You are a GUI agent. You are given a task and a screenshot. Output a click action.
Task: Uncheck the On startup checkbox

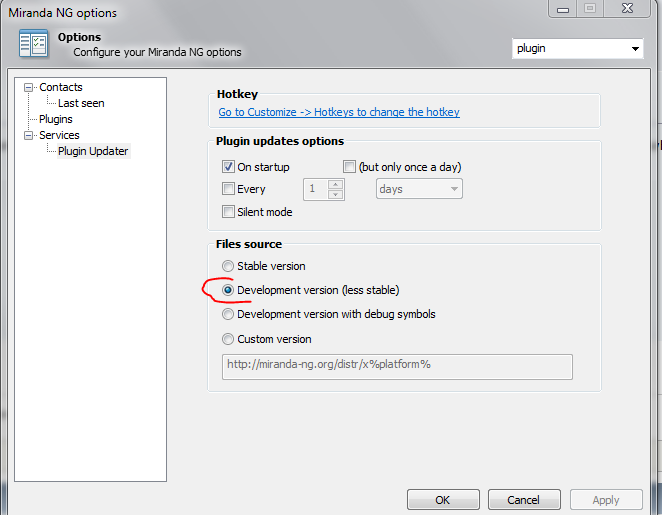pyautogui.click(x=228, y=167)
